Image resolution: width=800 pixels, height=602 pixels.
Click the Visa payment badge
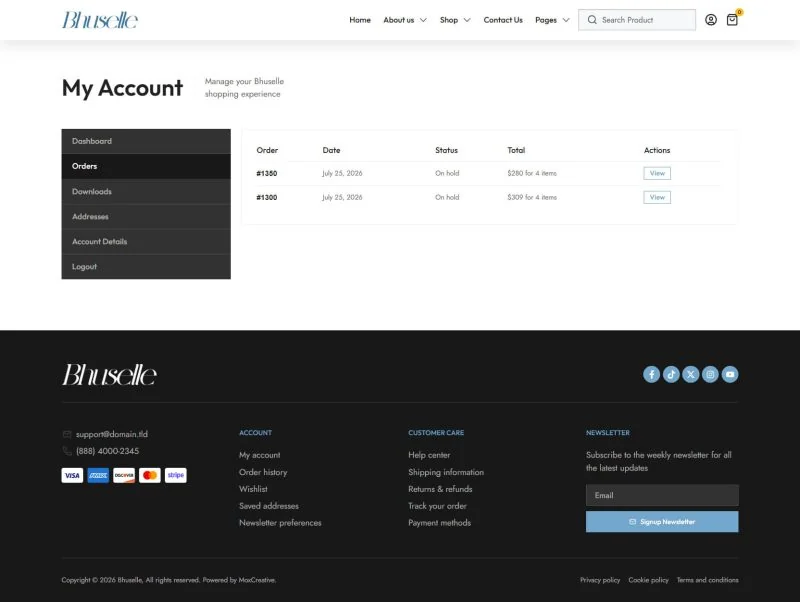72,475
